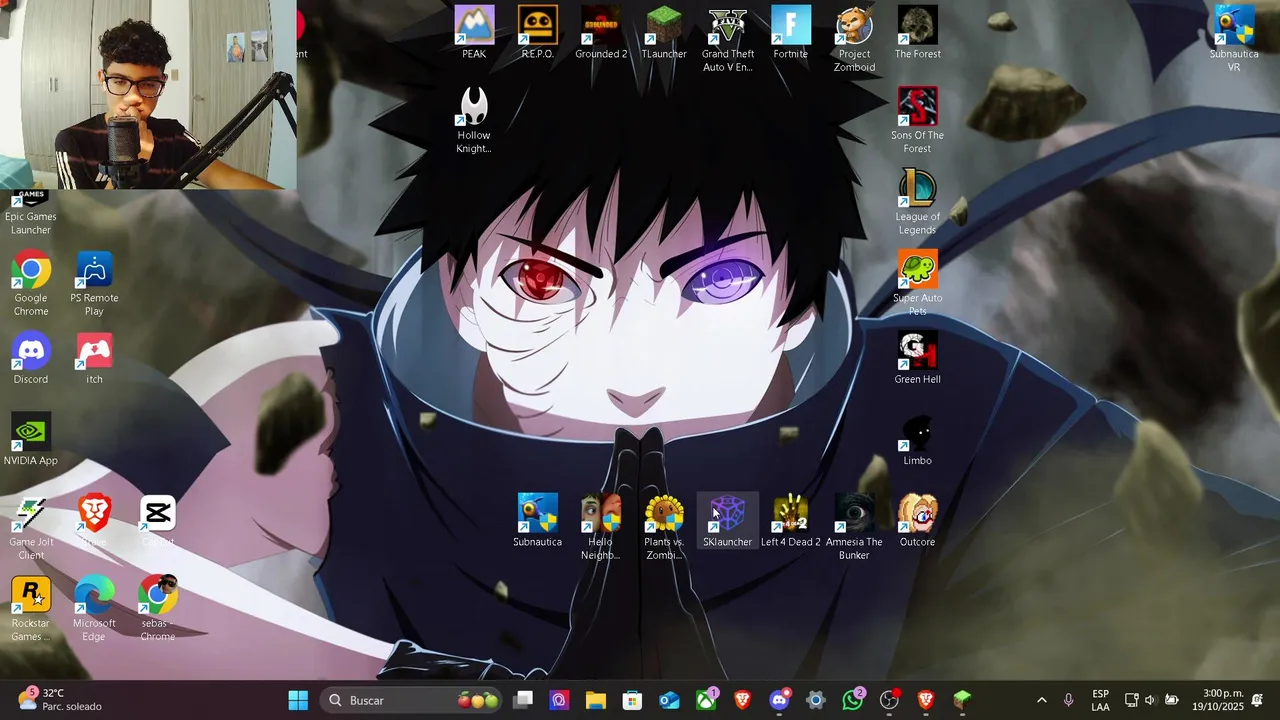Image resolution: width=1280 pixels, height=720 pixels.
Task: Launch Left 4 Dead 2 shortcut
Action: [790, 521]
